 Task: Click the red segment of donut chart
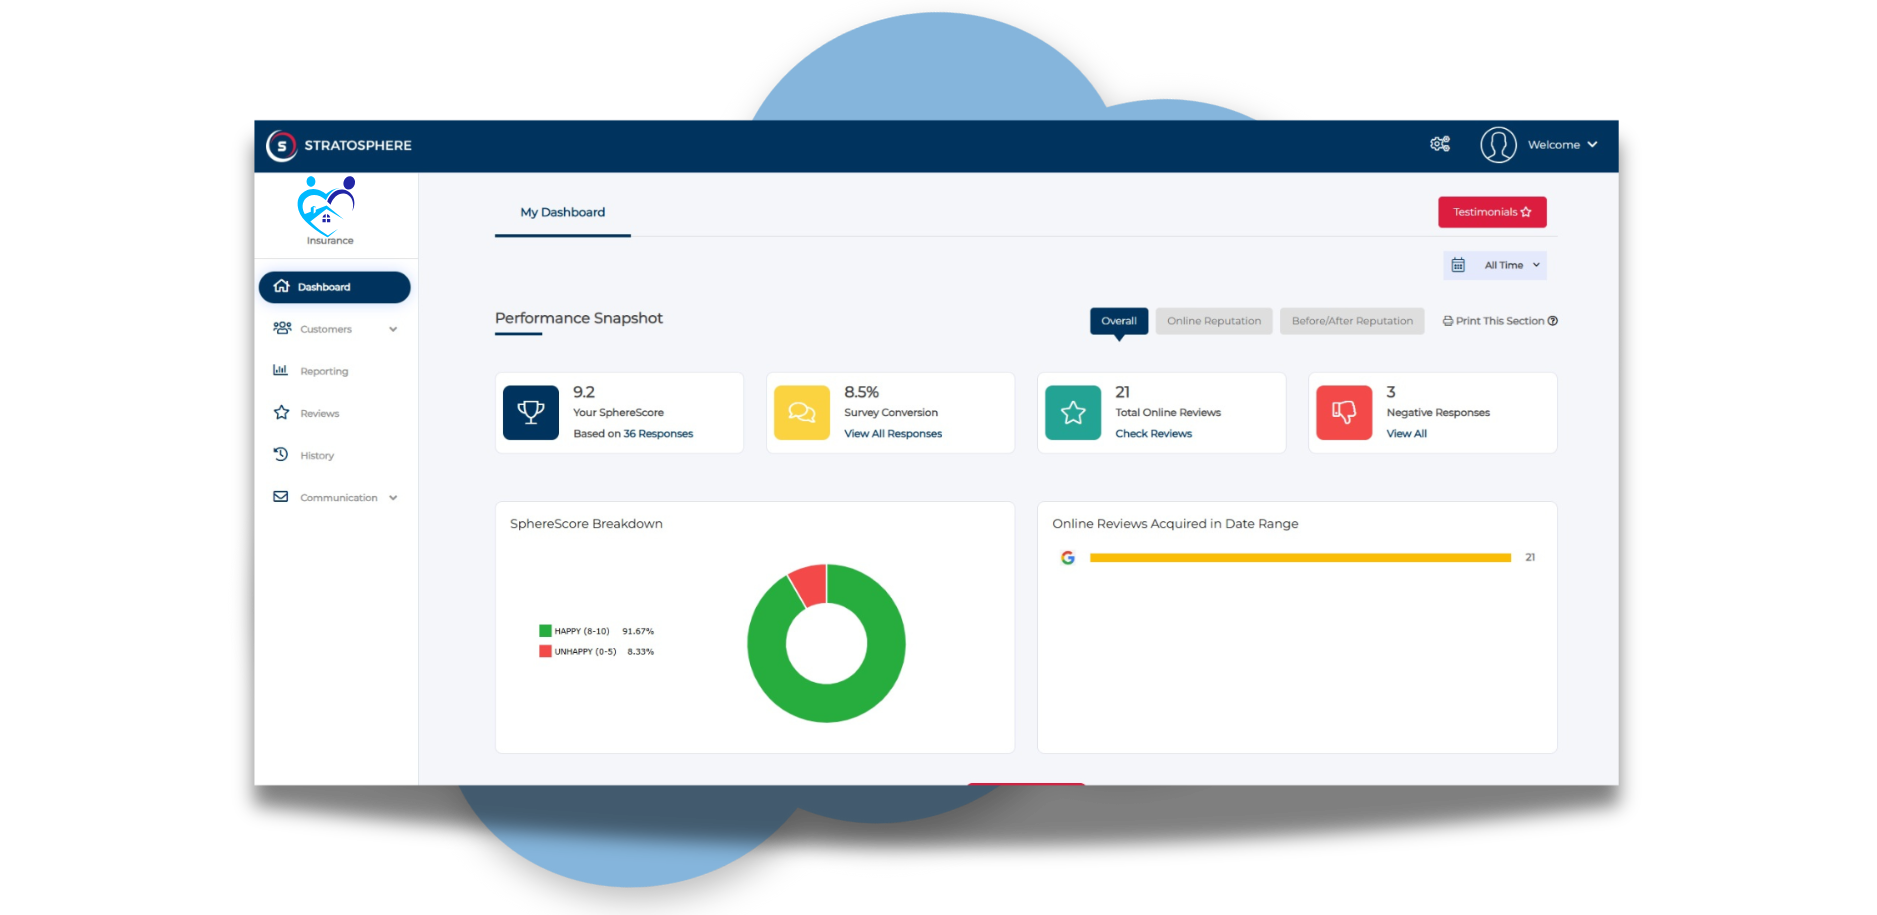(x=809, y=583)
